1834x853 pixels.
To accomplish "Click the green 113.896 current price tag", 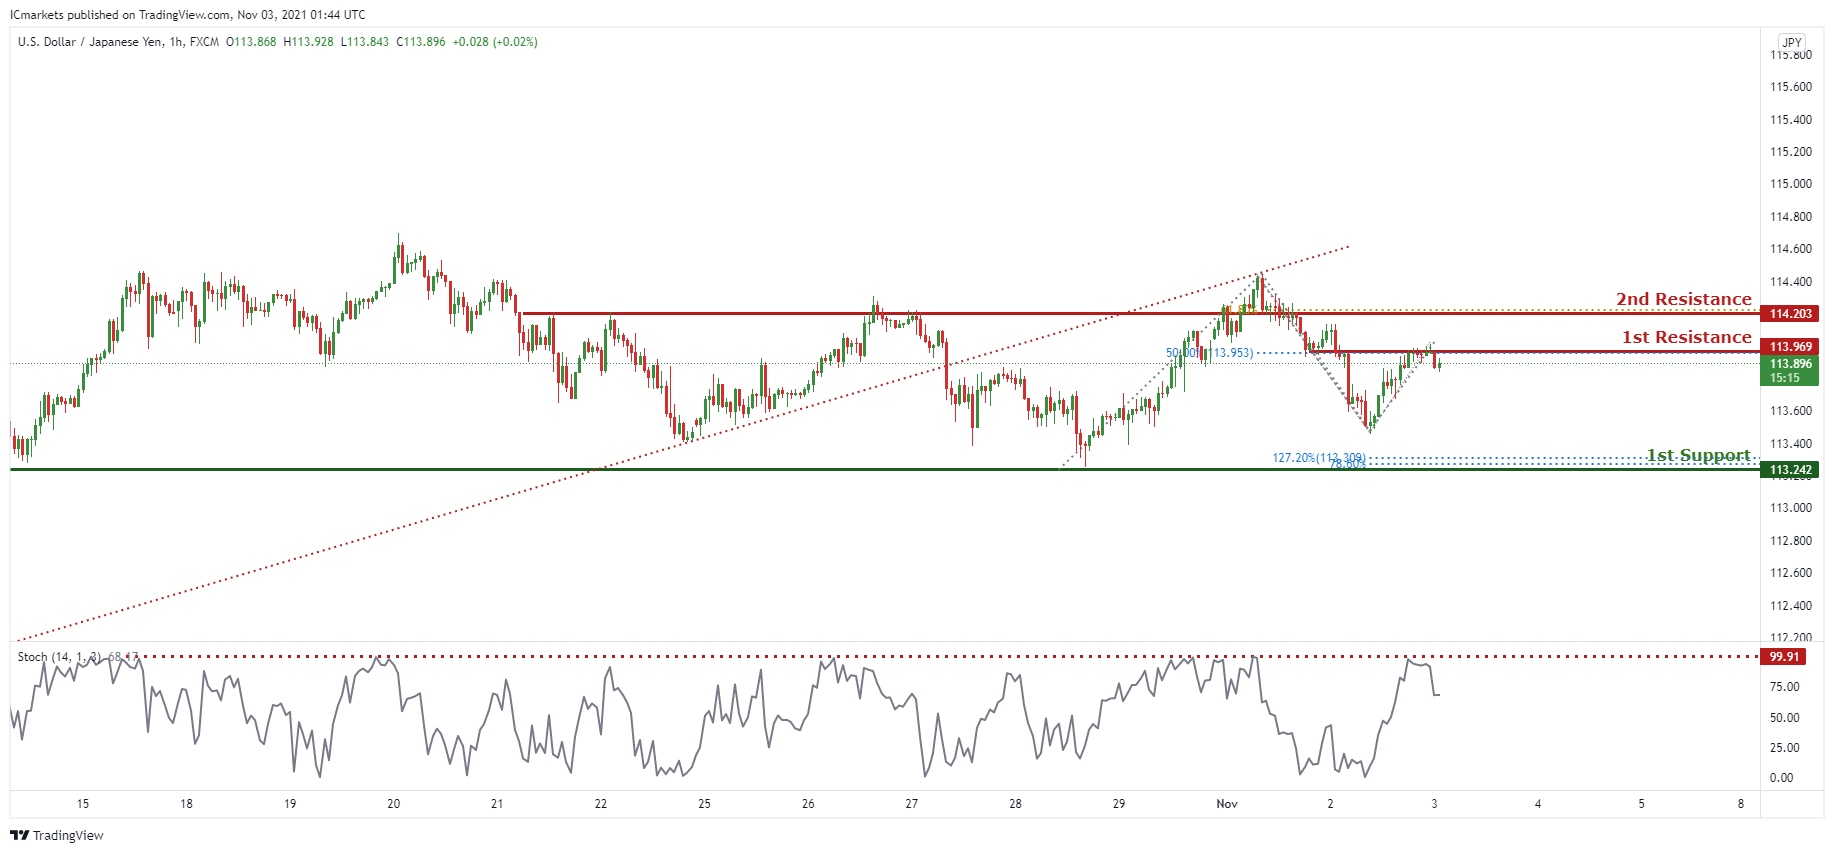I will pyautogui.click(x=1789, y=371).
